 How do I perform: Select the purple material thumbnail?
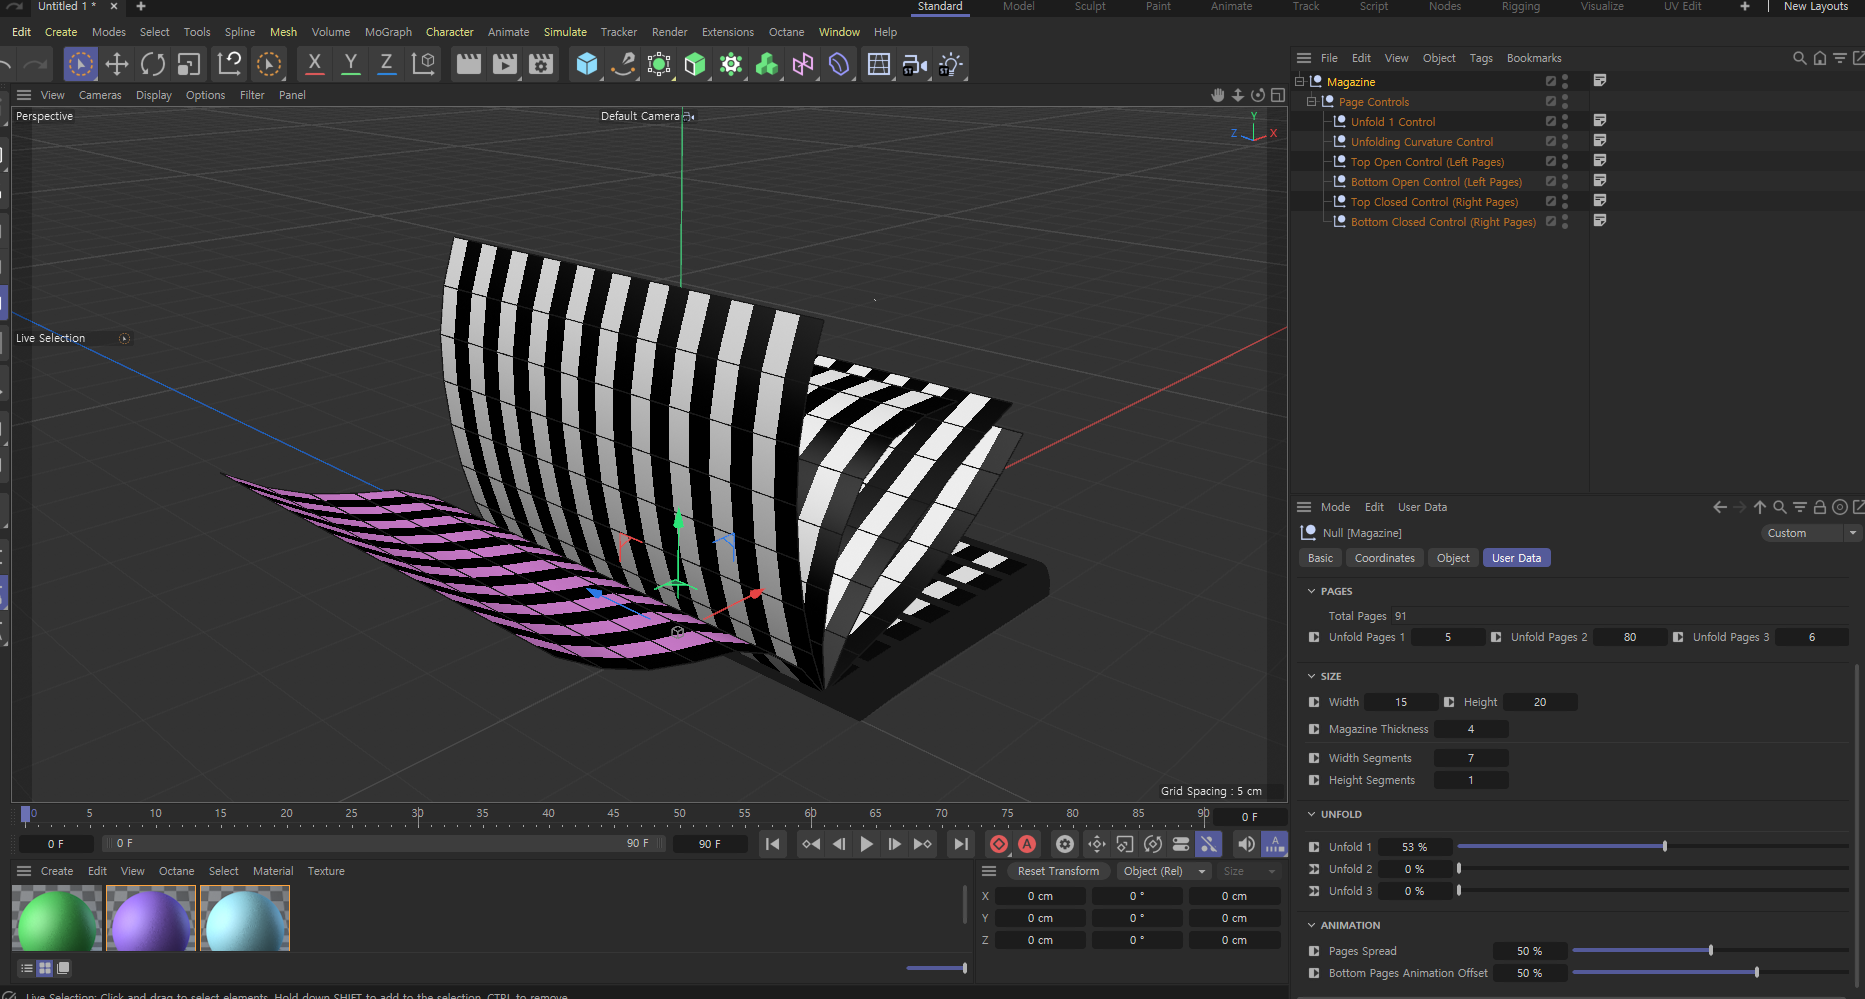pos(151,919)
